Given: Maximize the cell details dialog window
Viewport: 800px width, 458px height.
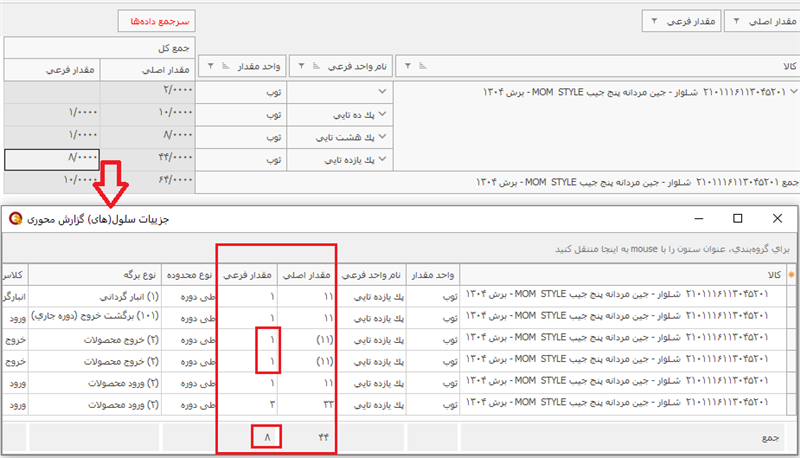Looking at the screenshot, I should pos(737,217).
